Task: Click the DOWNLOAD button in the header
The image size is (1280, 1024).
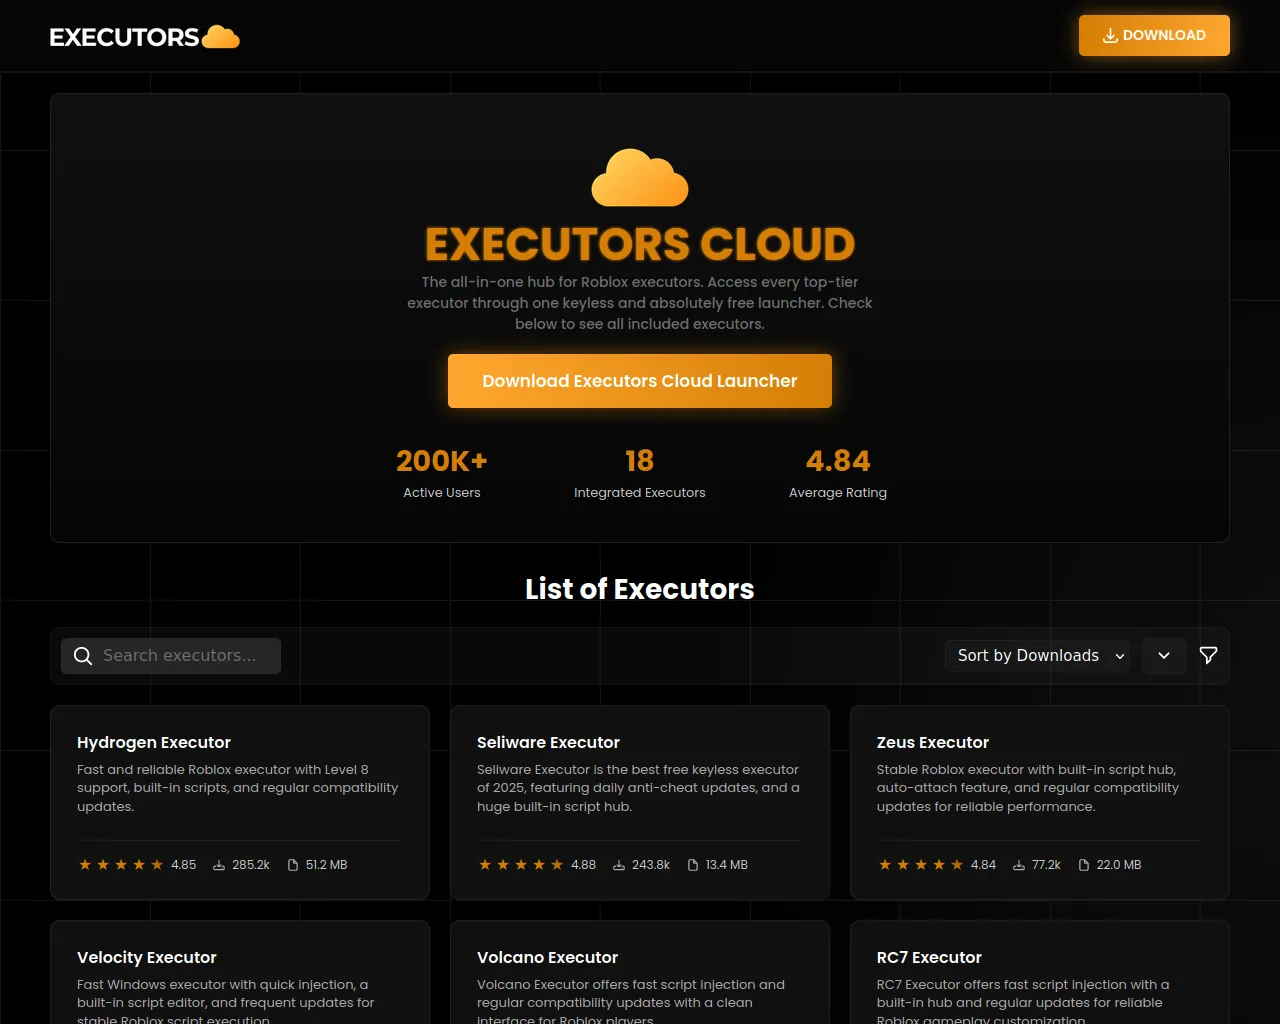Action: coord(1154,36)
